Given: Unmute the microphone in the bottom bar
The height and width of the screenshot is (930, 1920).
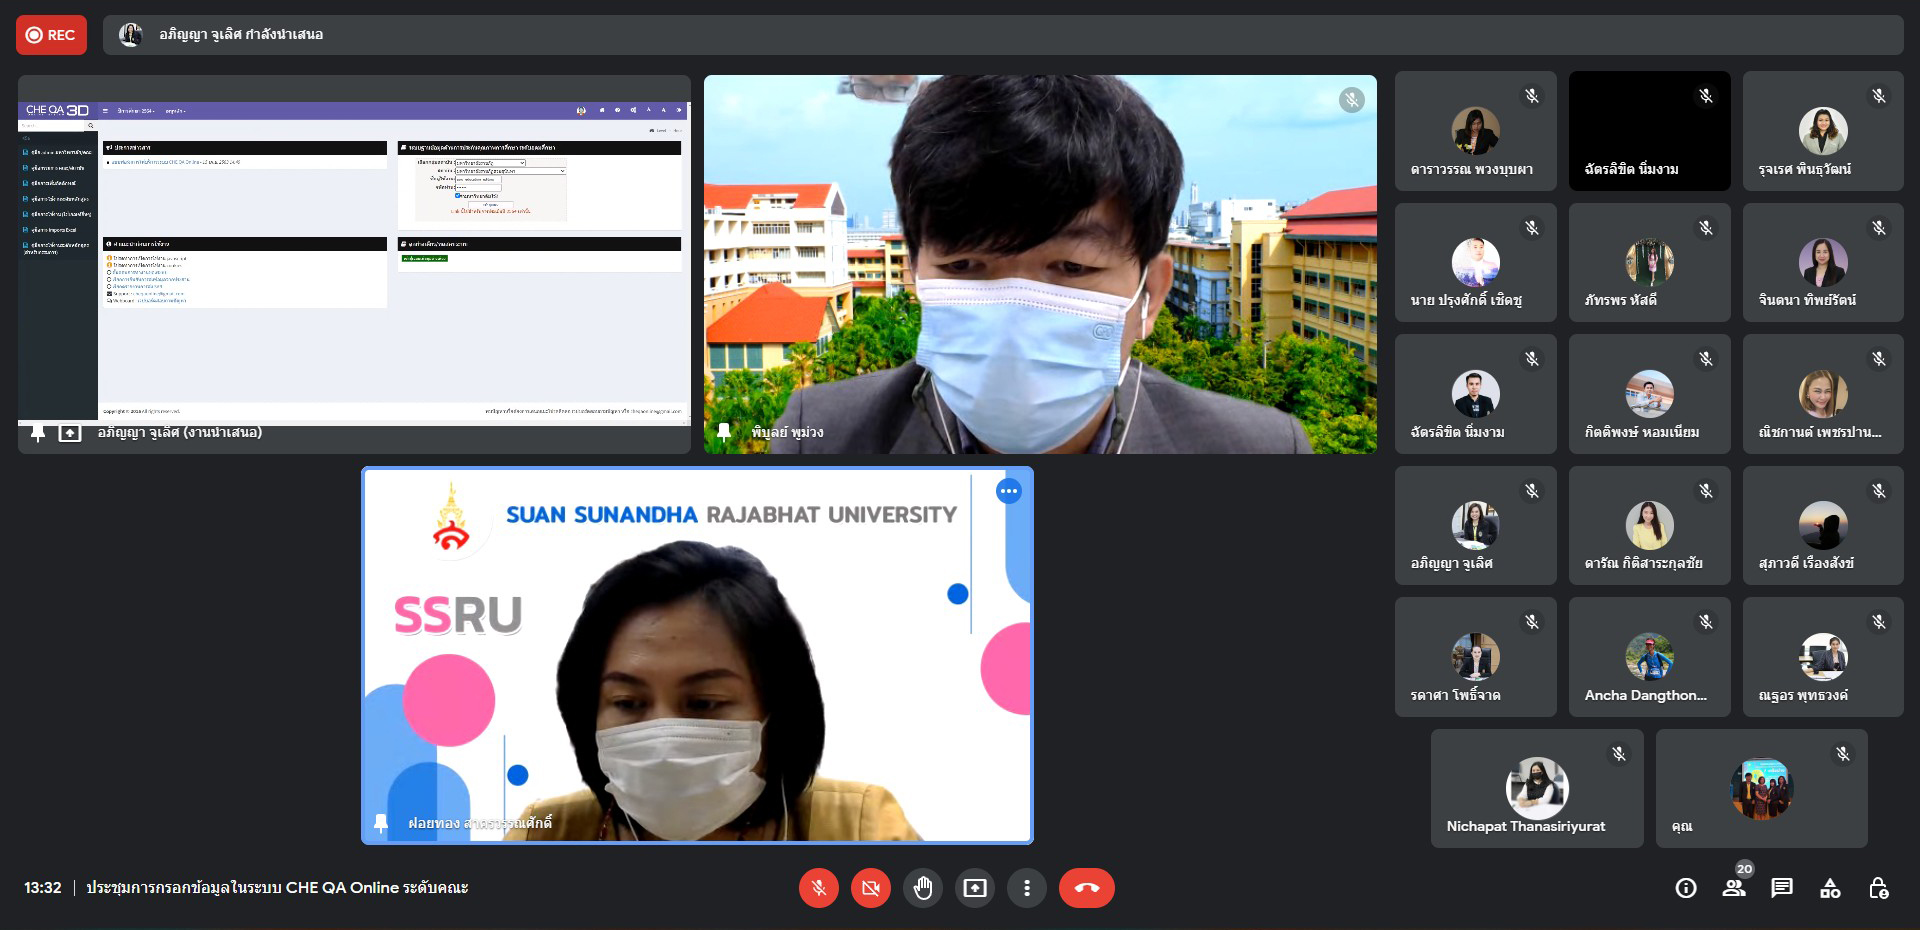Looking at the screenshot, I should 818,888.
